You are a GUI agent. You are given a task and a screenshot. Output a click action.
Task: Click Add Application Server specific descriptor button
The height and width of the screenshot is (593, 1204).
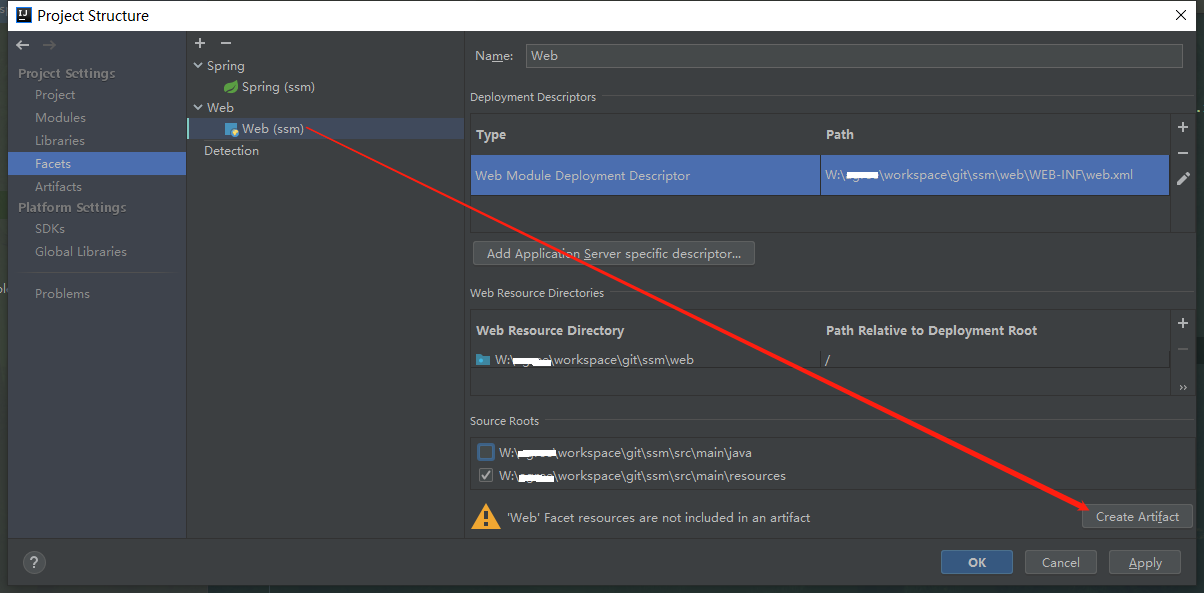(614, 254)
